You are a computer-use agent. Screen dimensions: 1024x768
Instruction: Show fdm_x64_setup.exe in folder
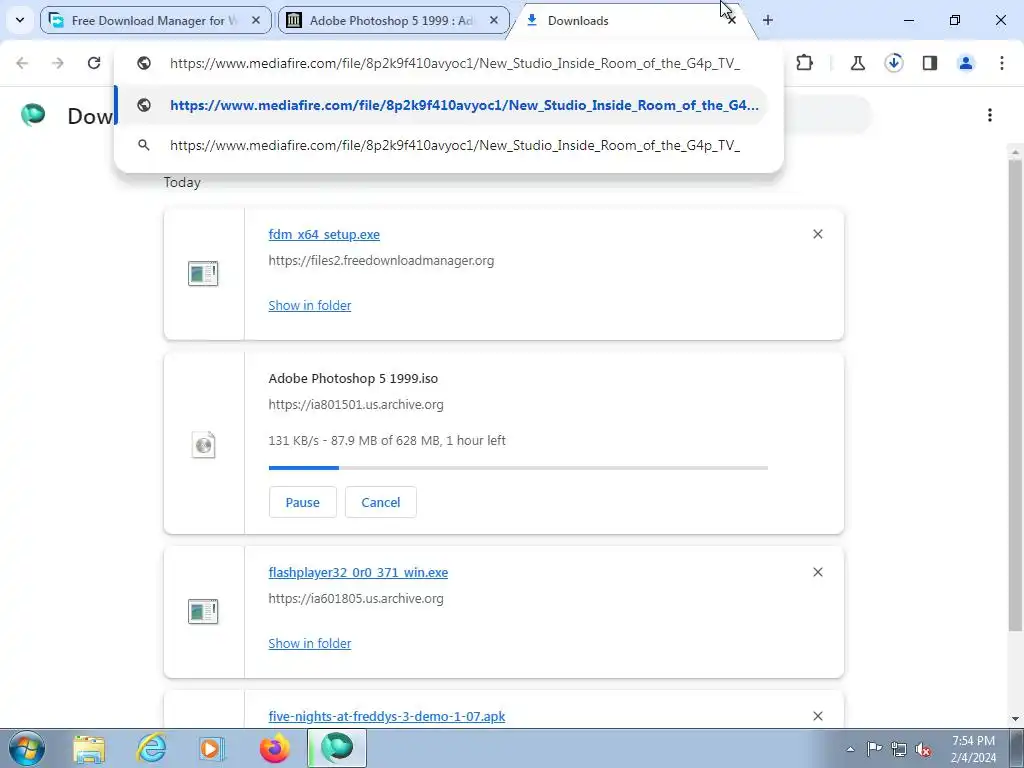coord(310,306)
